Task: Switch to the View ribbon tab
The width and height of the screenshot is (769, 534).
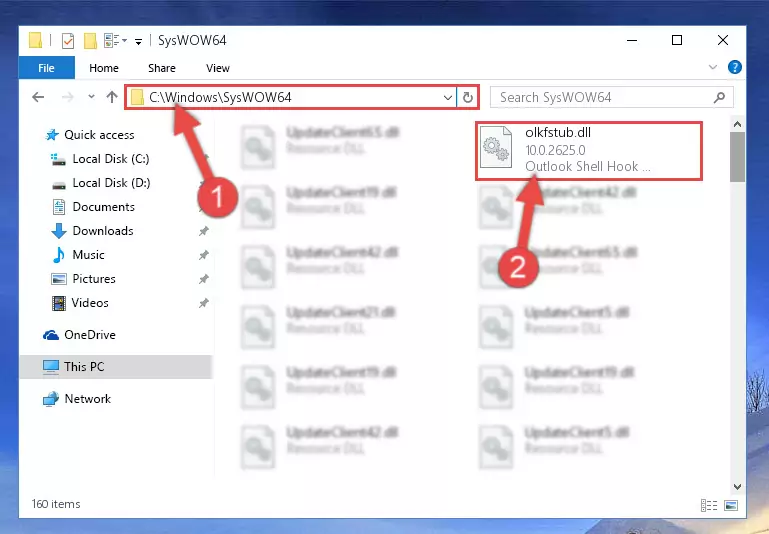Action: click(218, 68)
